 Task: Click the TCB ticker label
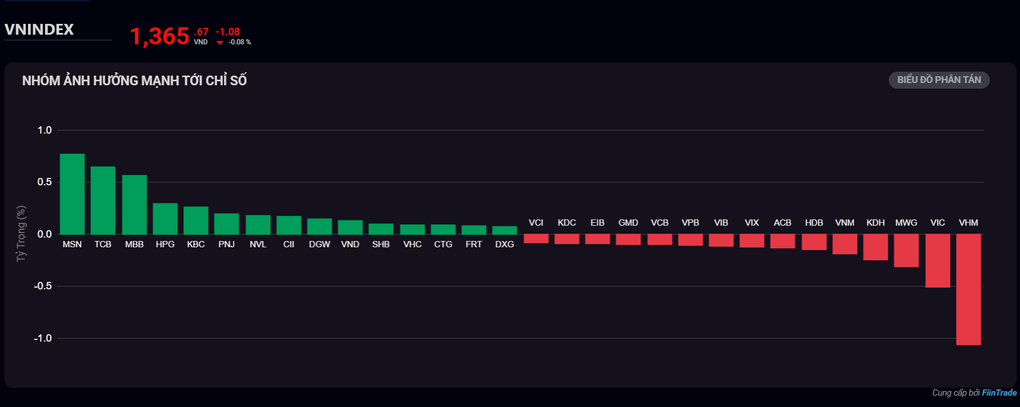tap(103, 245)
